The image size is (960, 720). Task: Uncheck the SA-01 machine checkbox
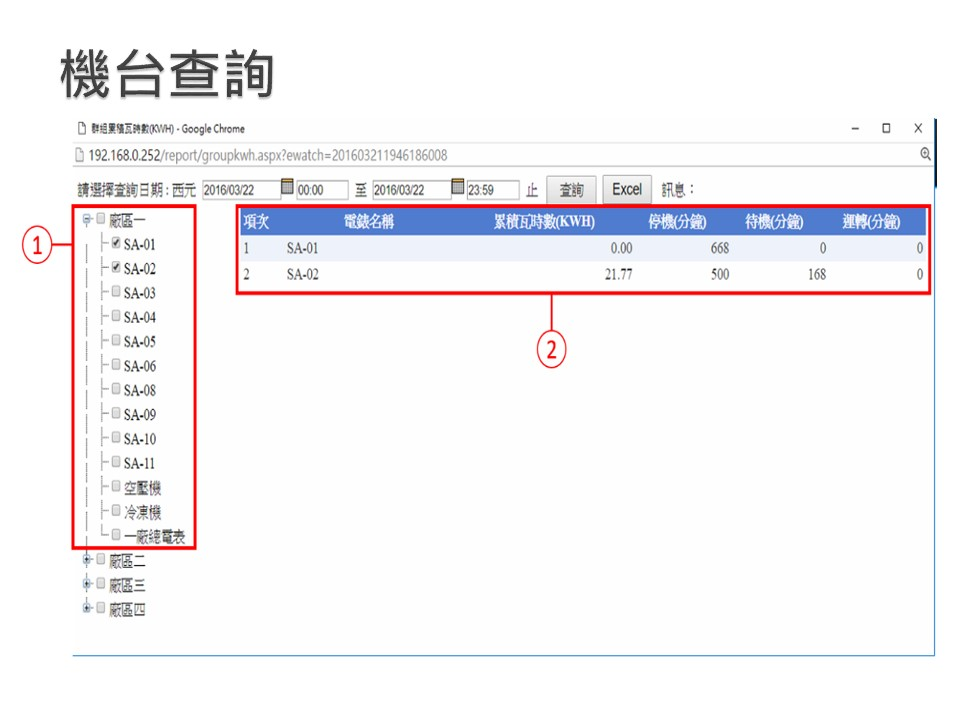pos(117,243)
